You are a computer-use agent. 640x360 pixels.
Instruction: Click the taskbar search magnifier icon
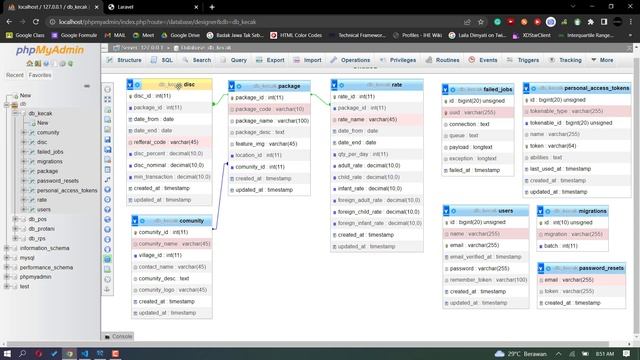click(22, 353)
